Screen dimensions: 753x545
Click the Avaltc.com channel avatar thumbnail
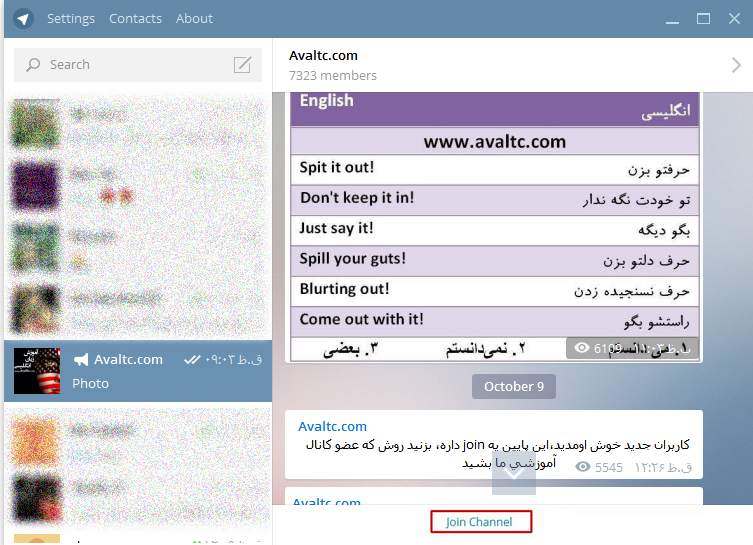pos(37,371)
